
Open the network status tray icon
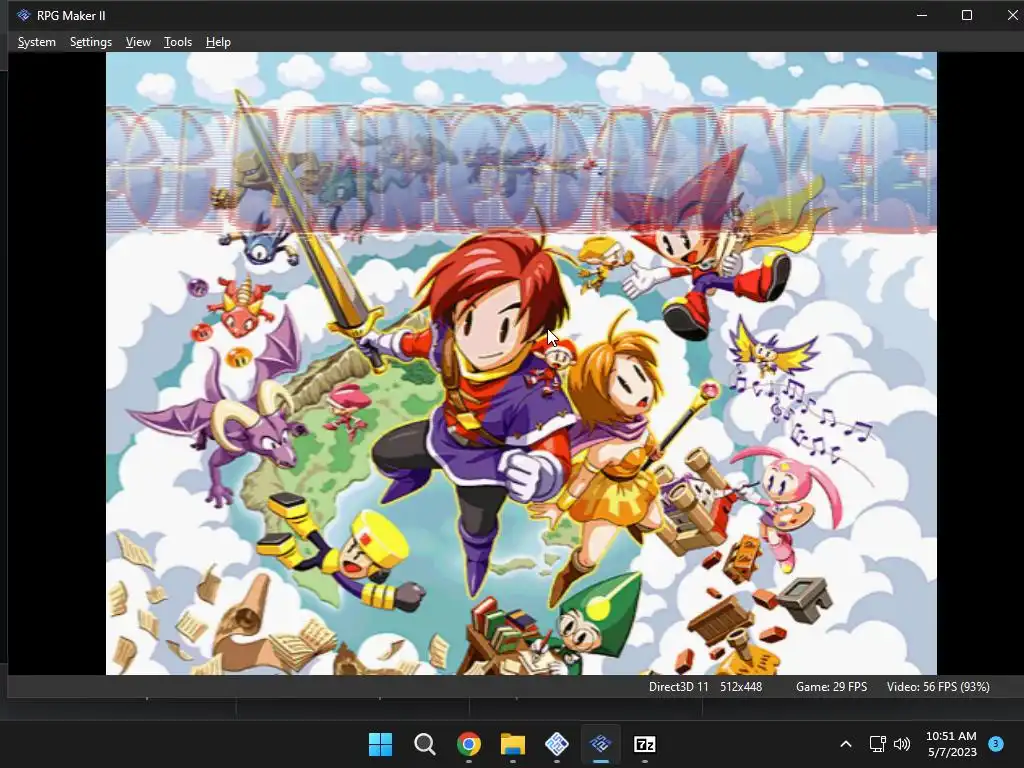coord(877,744)
